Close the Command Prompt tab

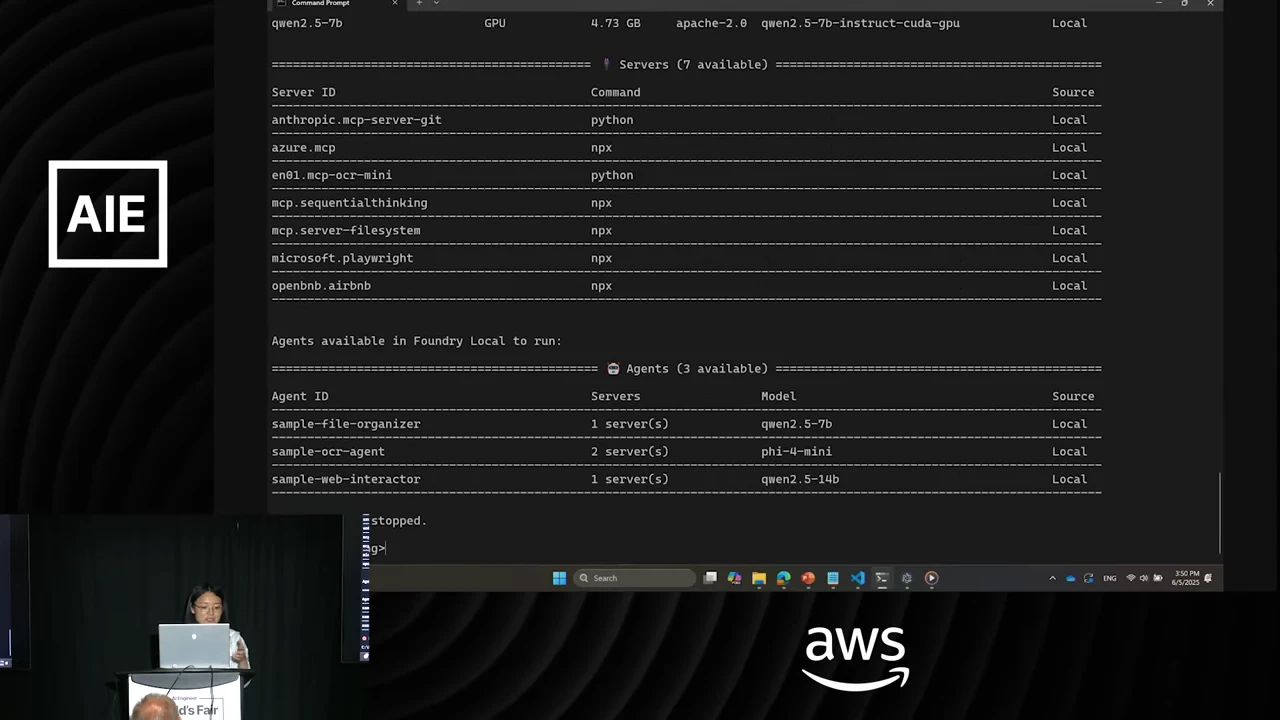pos(394,3)
